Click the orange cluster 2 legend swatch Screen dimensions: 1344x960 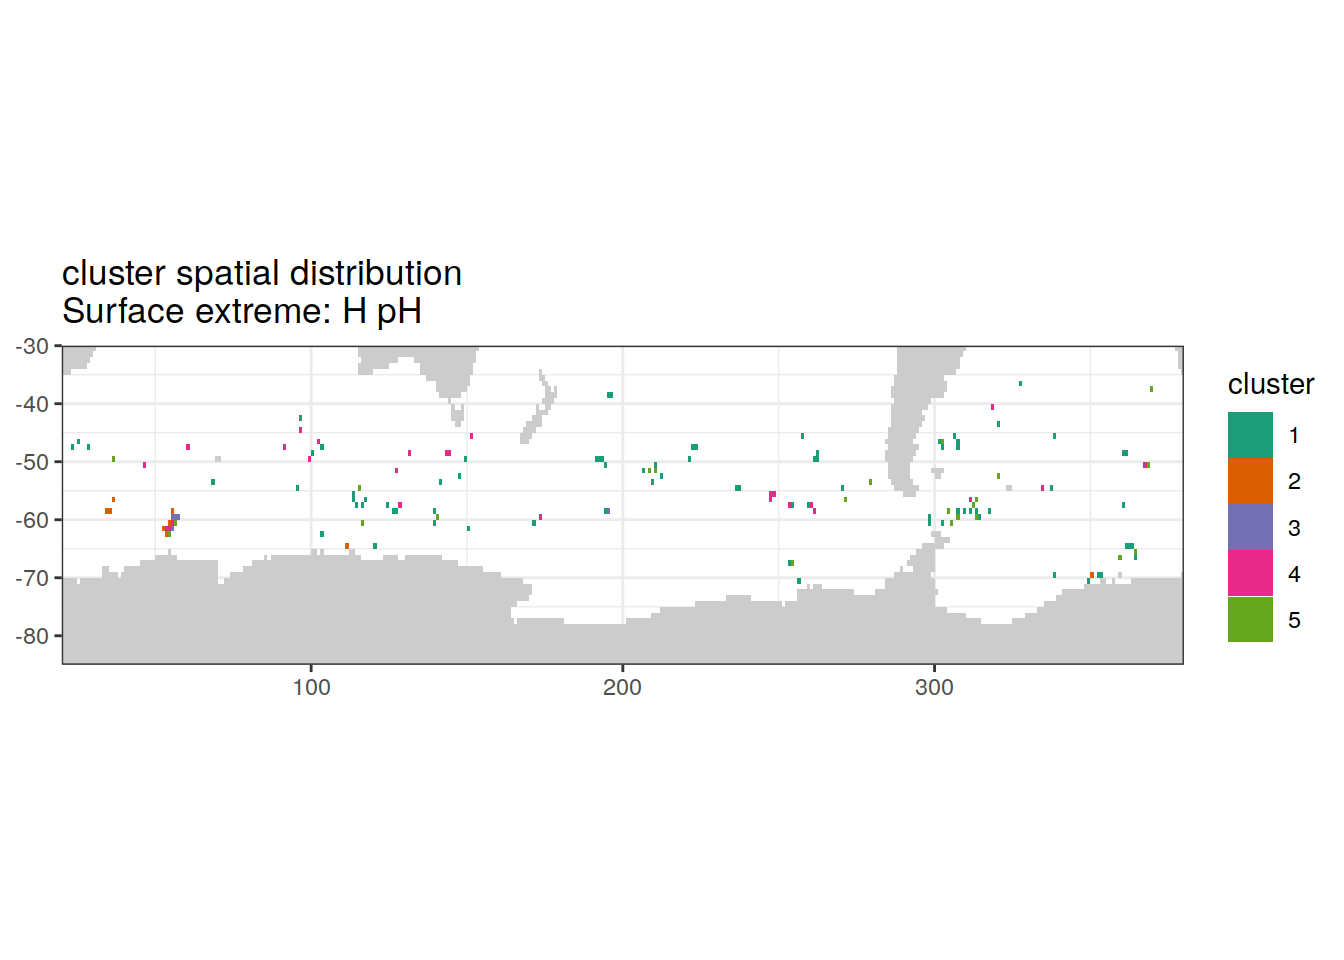[x=1250, y=481]
